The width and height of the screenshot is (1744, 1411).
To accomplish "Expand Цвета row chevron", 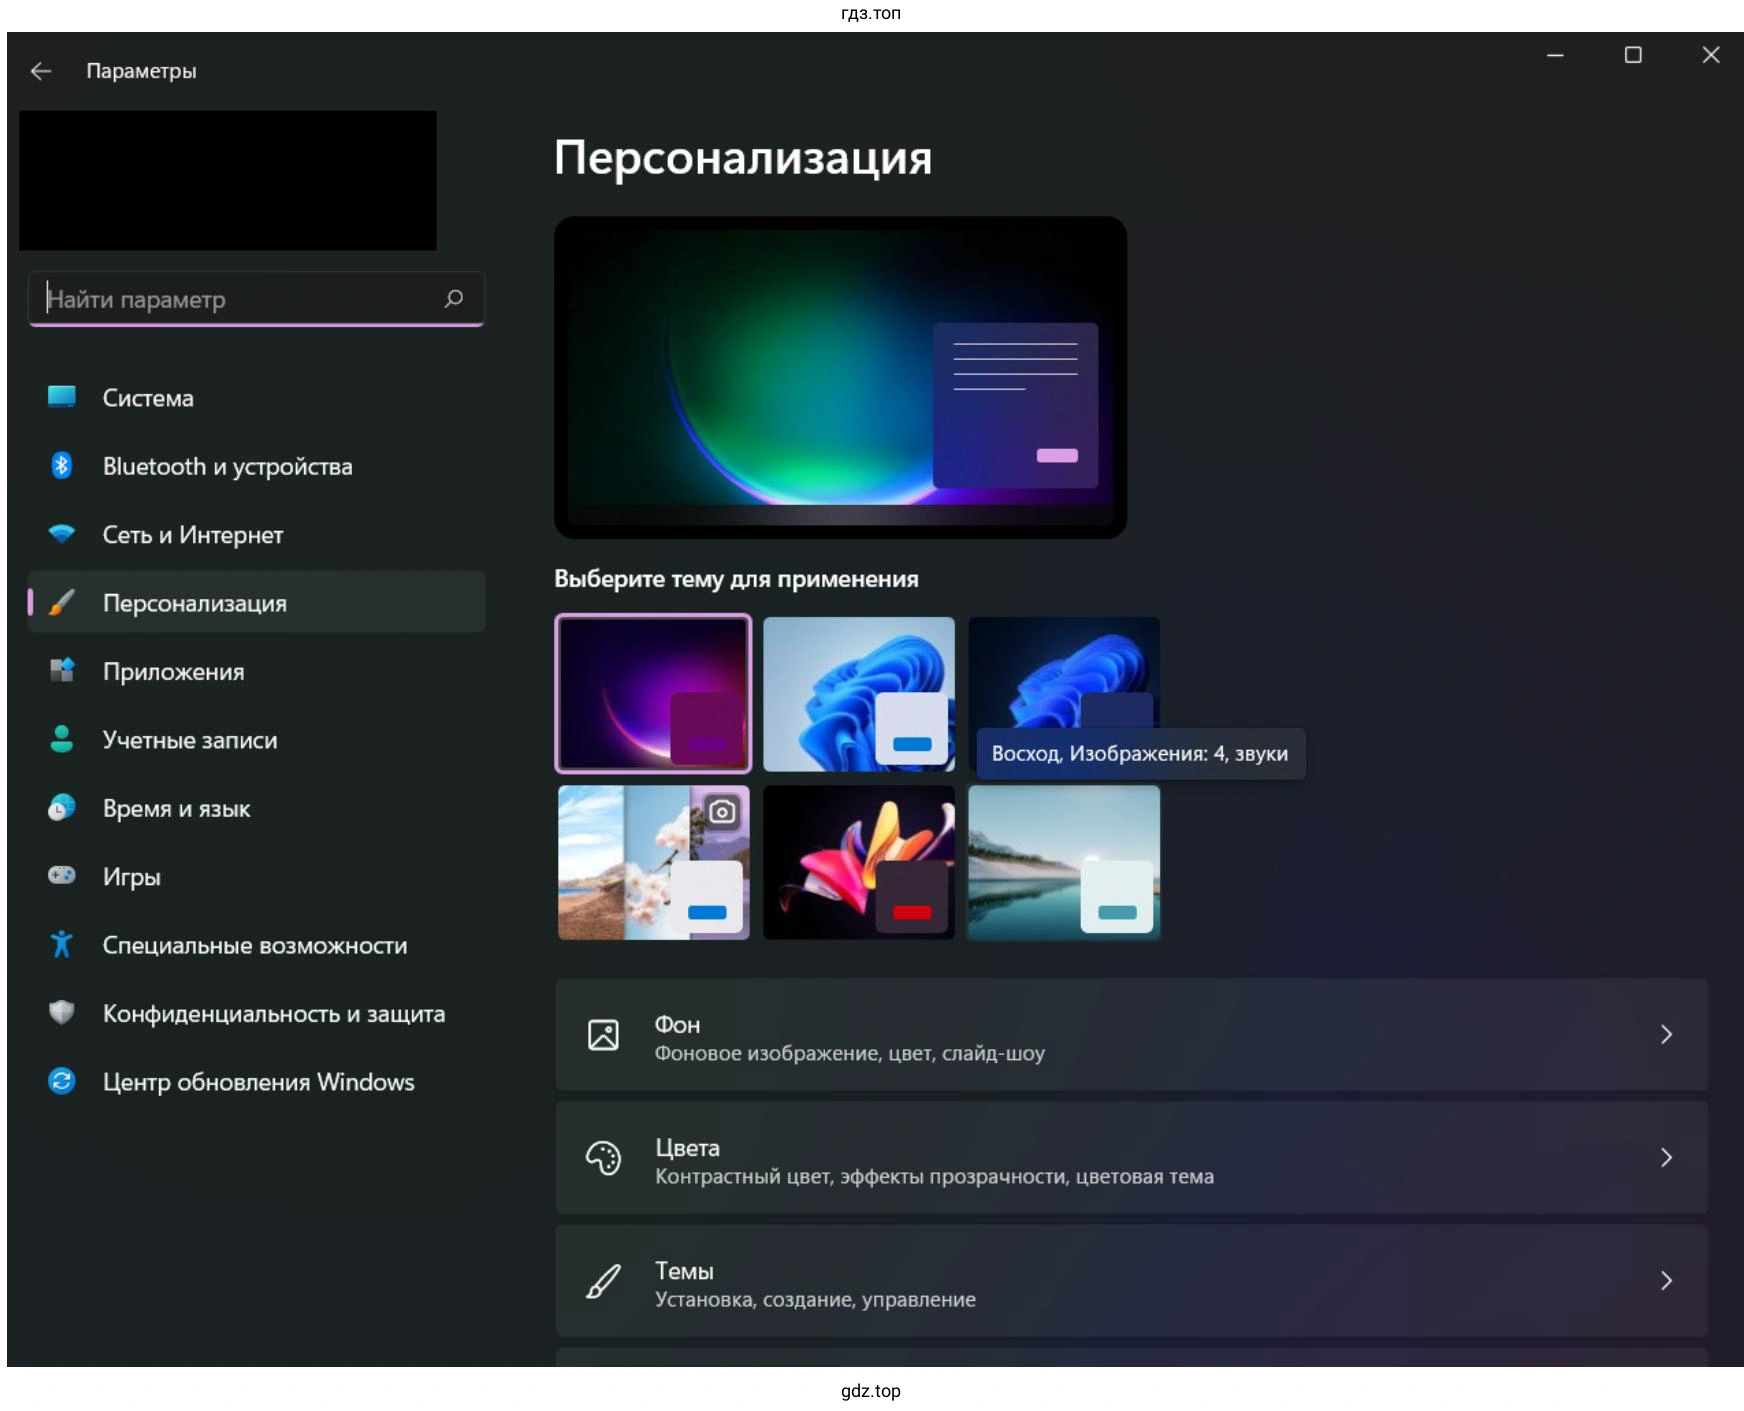I will 1666,1158.
